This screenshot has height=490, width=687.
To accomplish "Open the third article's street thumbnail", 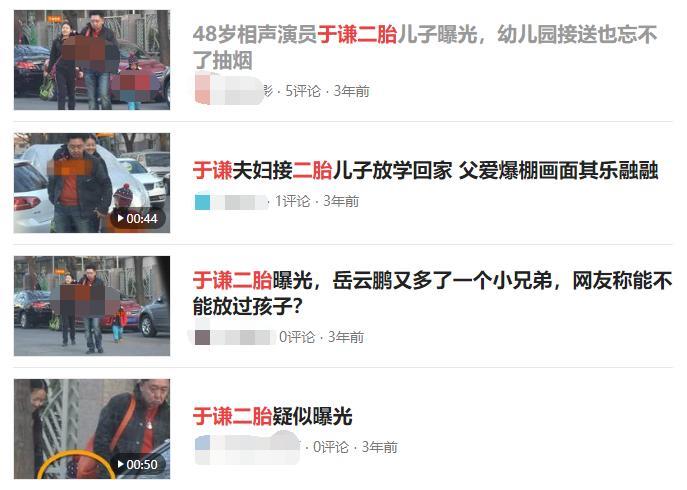I will pyautogui.click(x=92, y=306).
